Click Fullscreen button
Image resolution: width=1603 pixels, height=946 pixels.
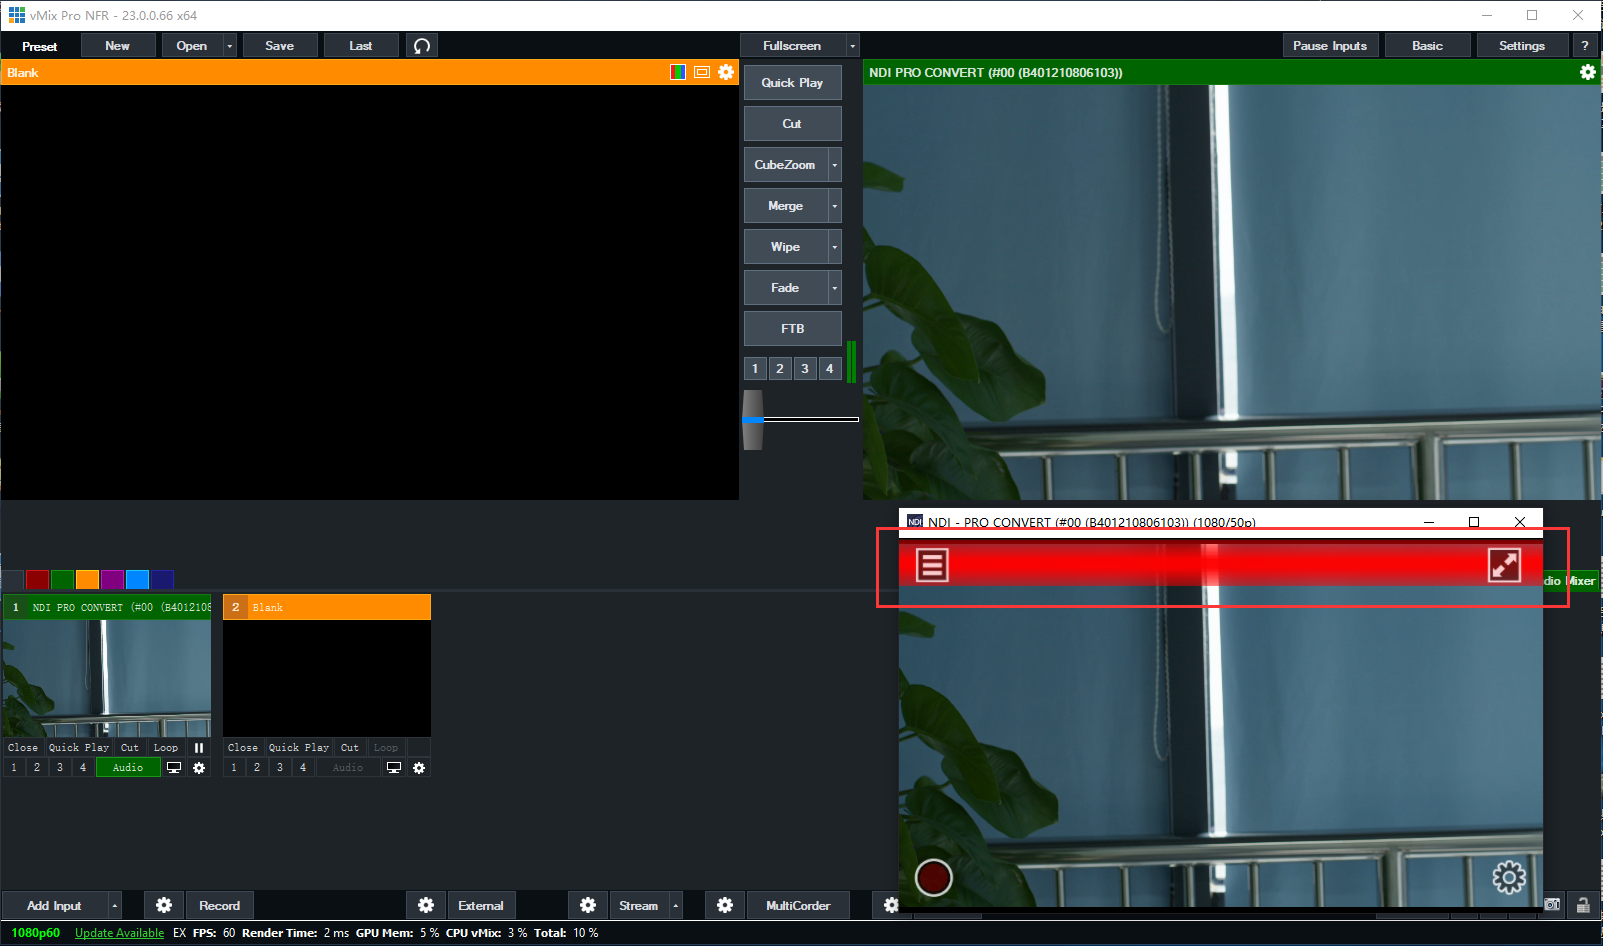click(x=792, y=46)
